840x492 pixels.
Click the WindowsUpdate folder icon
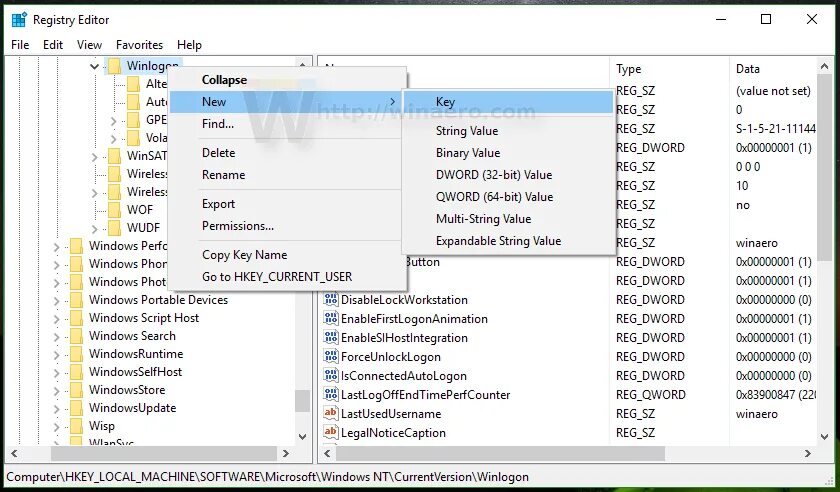click(77, 408)
